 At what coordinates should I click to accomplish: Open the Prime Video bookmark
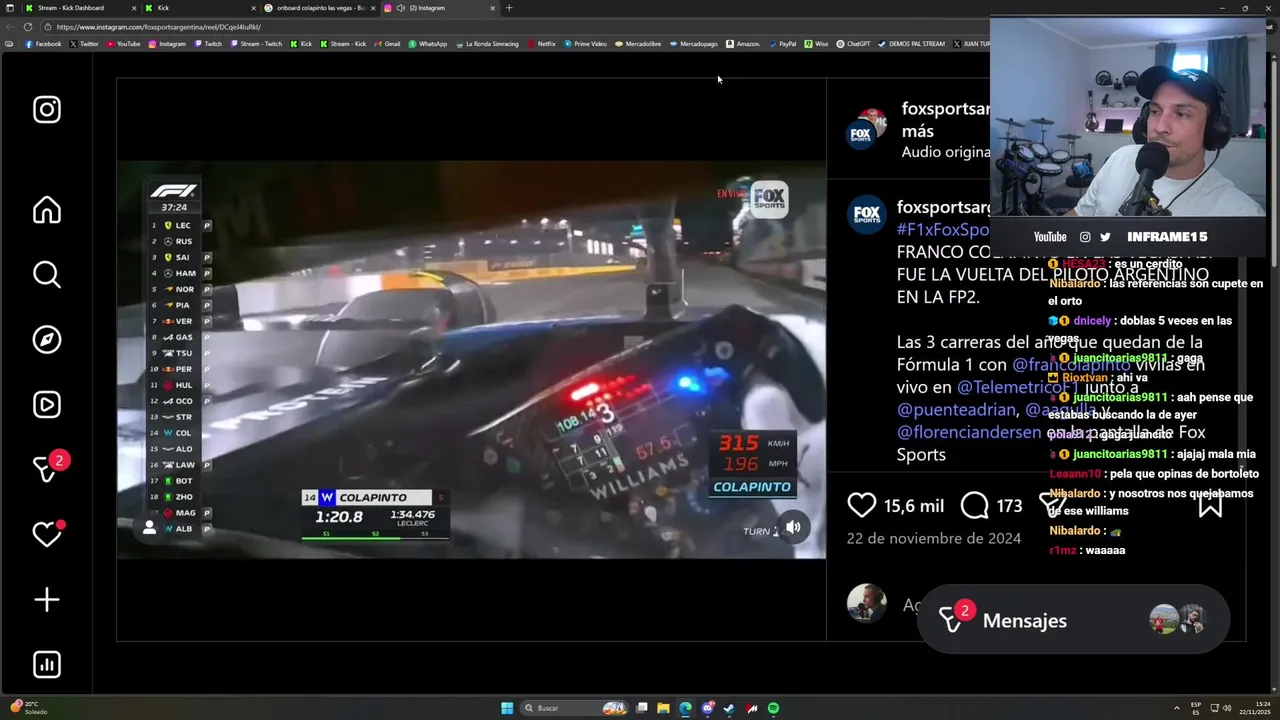pos(585,44)
